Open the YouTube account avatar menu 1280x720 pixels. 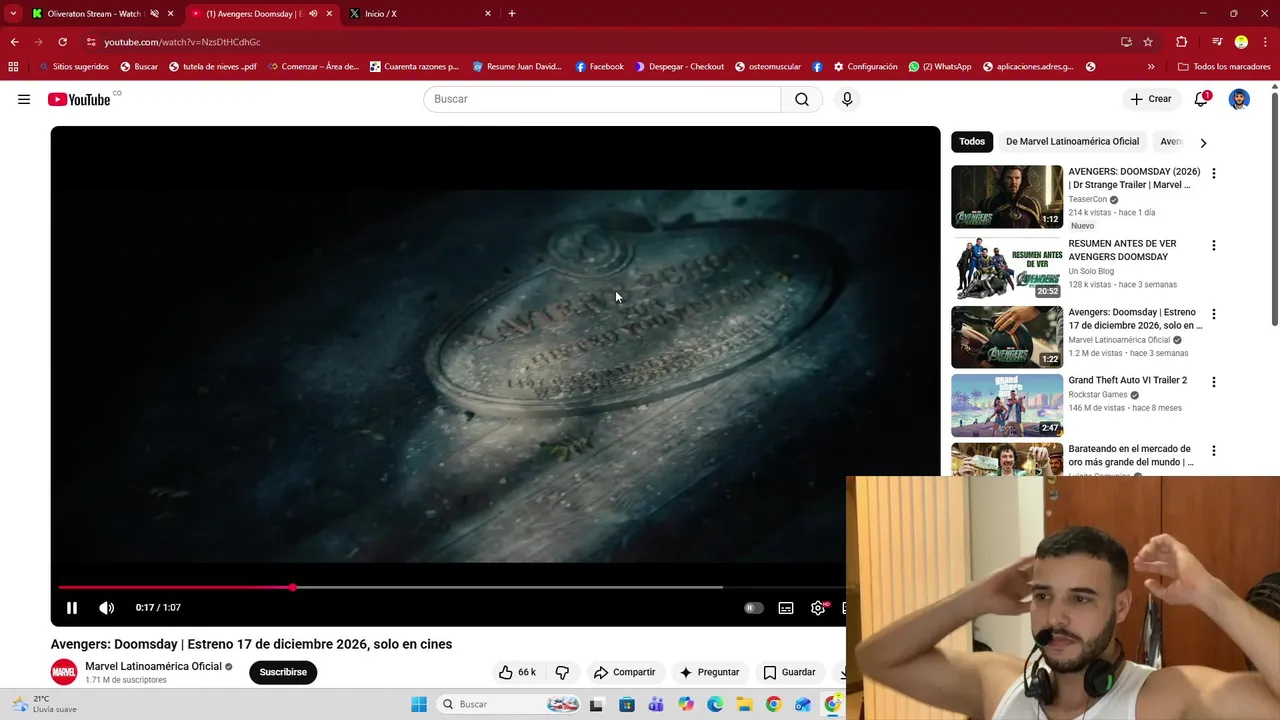tap(1239, 99)
